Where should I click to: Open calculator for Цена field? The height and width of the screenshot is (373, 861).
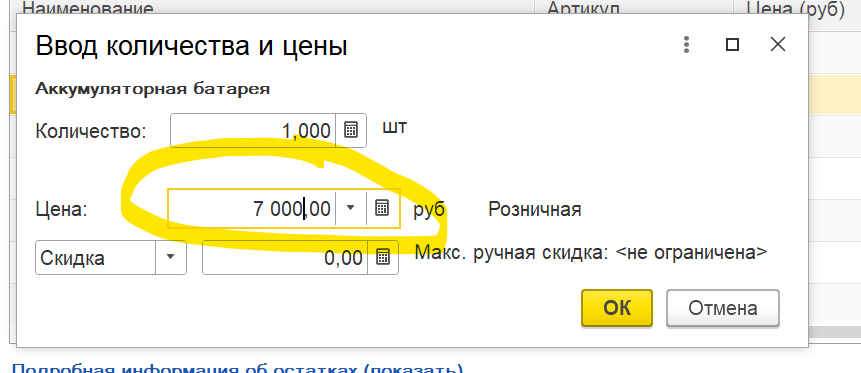pos(382,208)
